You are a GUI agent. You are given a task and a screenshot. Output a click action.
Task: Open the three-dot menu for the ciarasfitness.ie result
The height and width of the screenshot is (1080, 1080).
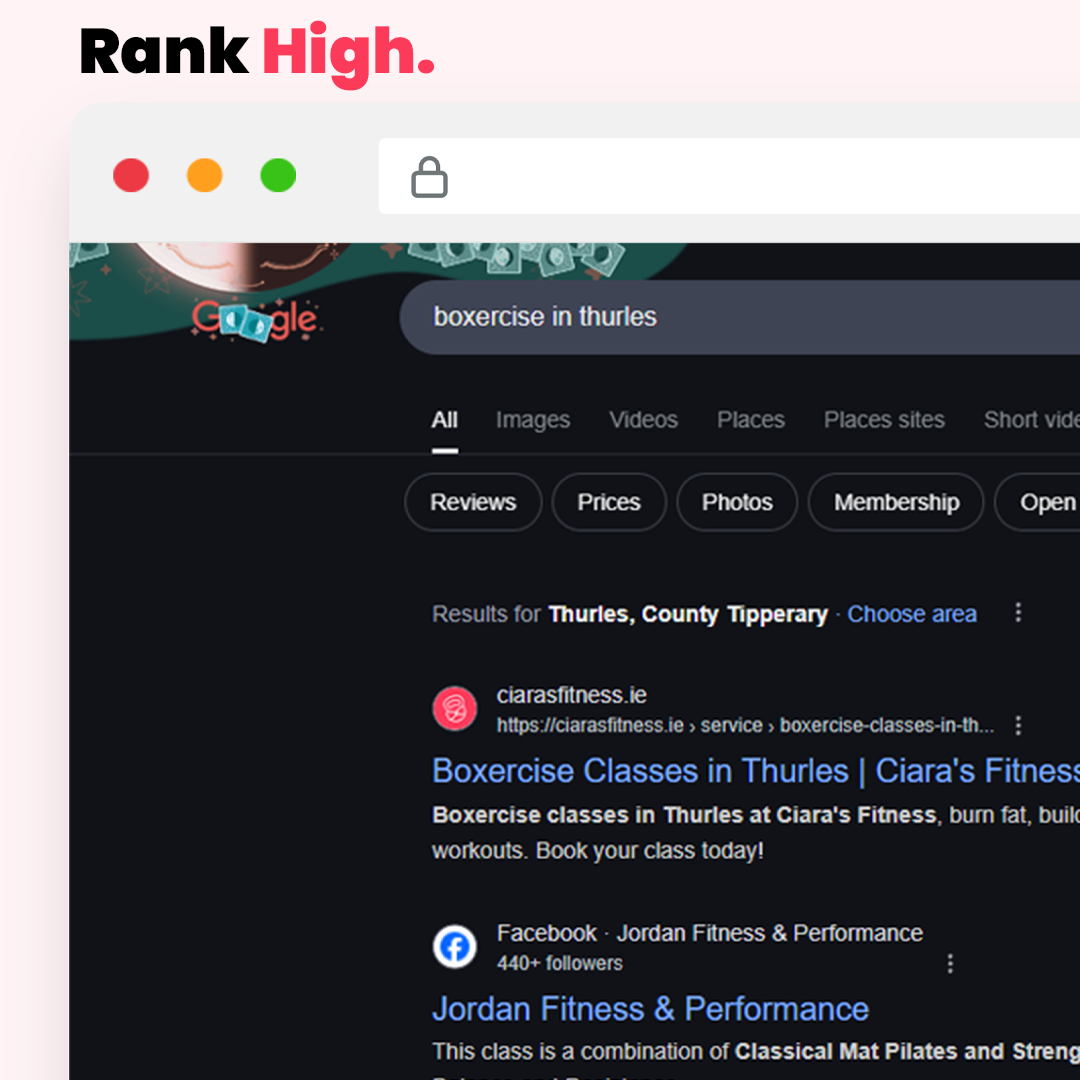[1018, 725]
